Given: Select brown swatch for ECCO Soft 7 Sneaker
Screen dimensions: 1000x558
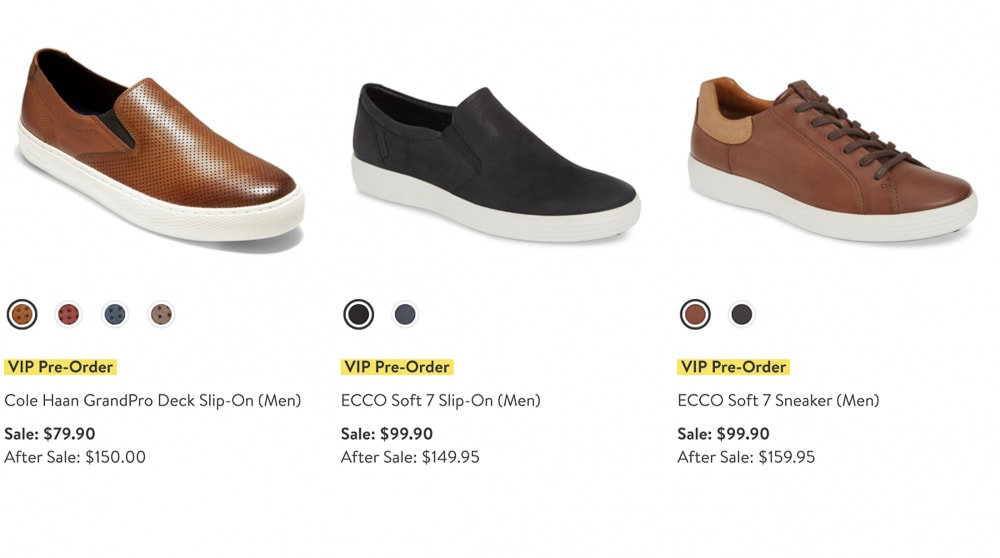Looking at the screenshot, I should [x=695, y=314].
